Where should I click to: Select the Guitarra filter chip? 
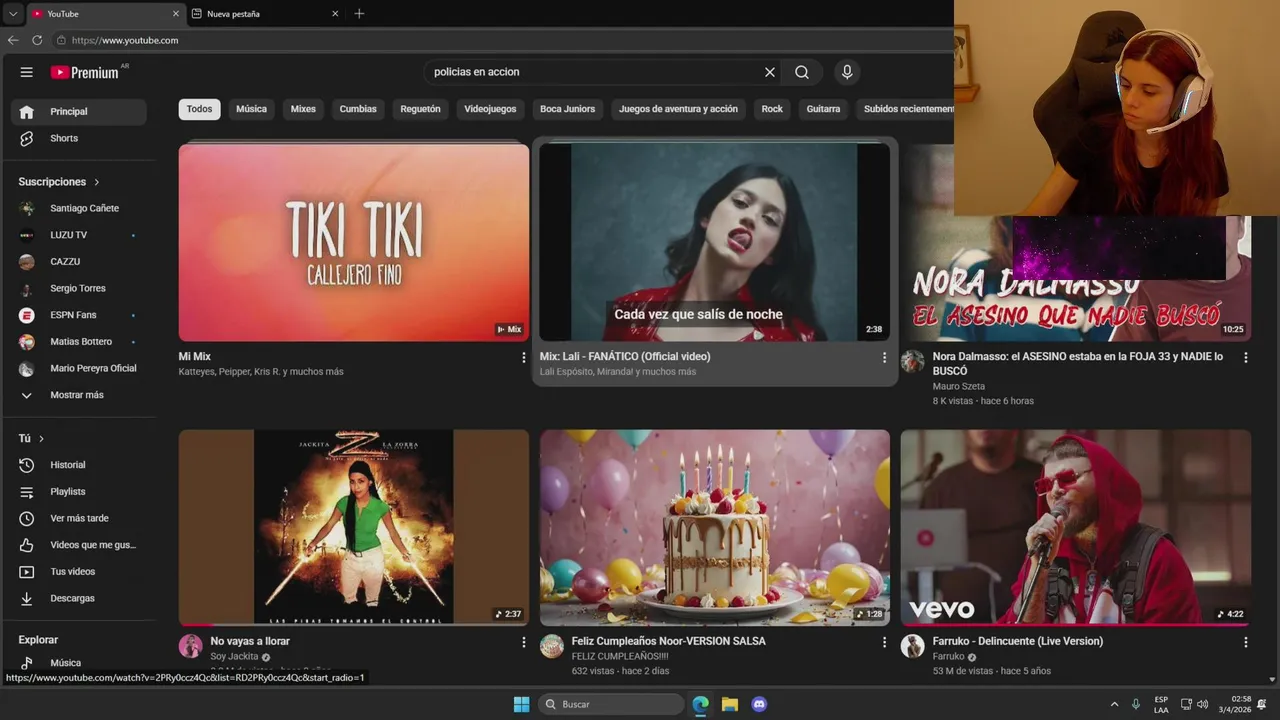pos(823,109)
